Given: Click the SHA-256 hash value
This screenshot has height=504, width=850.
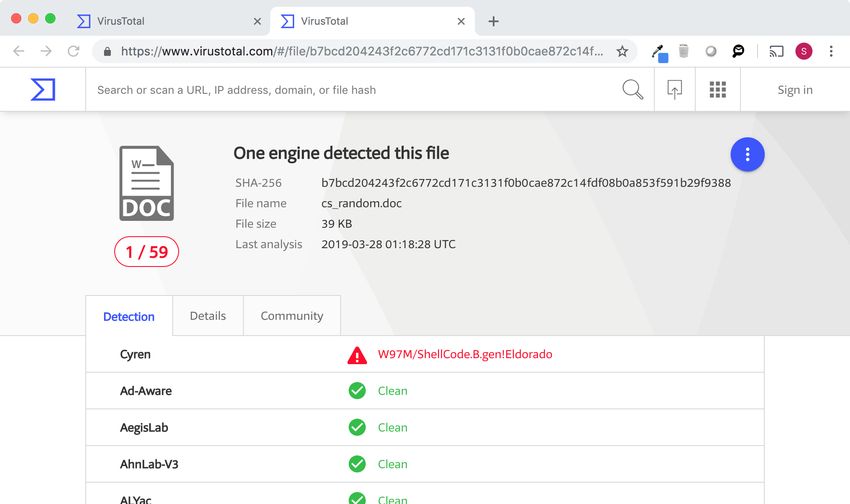Looking at the screenshot, I should click(x=526, y=183).
